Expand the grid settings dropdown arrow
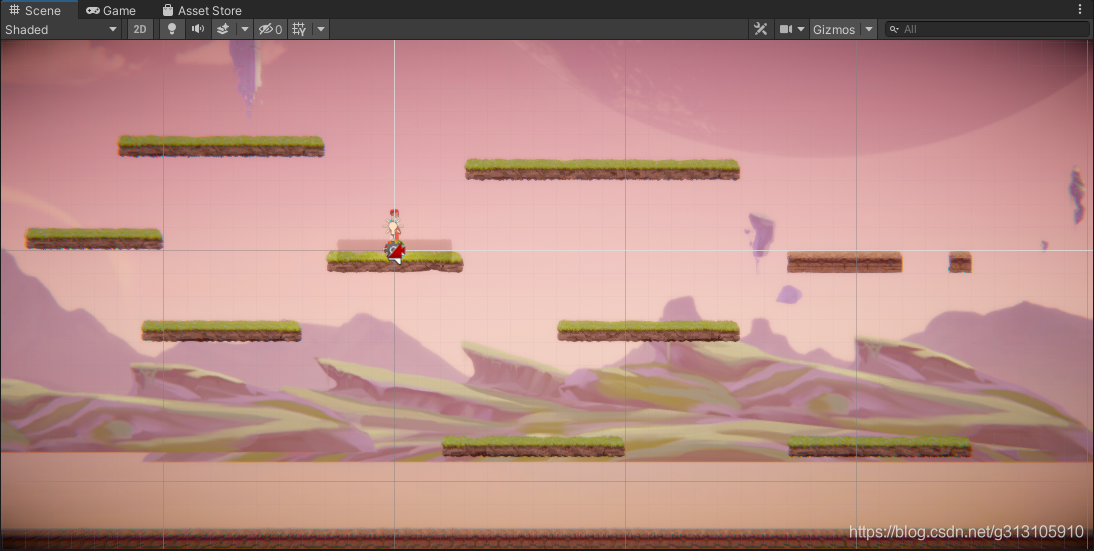1094x551 pixels. (320, 29)
